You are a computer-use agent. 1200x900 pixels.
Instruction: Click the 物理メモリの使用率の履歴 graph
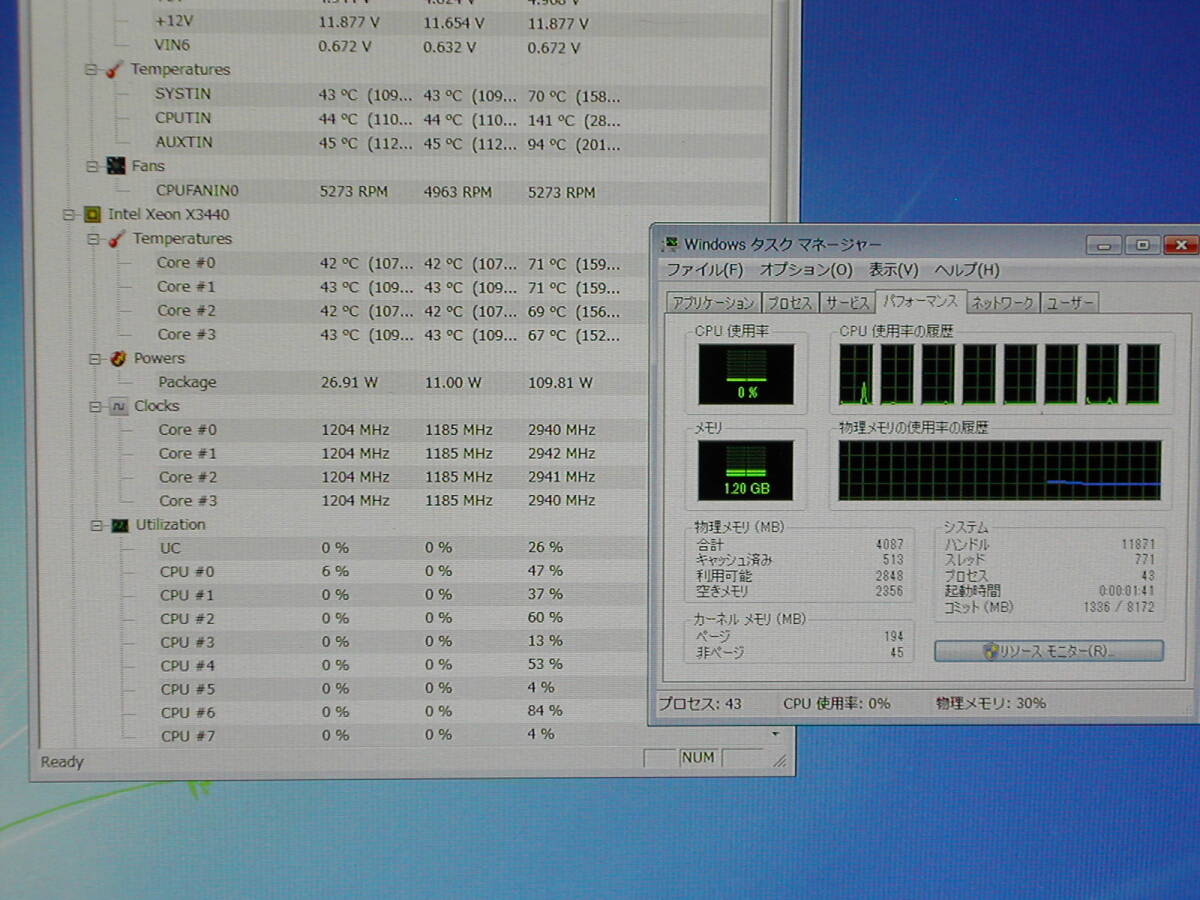coord(1000,471)
